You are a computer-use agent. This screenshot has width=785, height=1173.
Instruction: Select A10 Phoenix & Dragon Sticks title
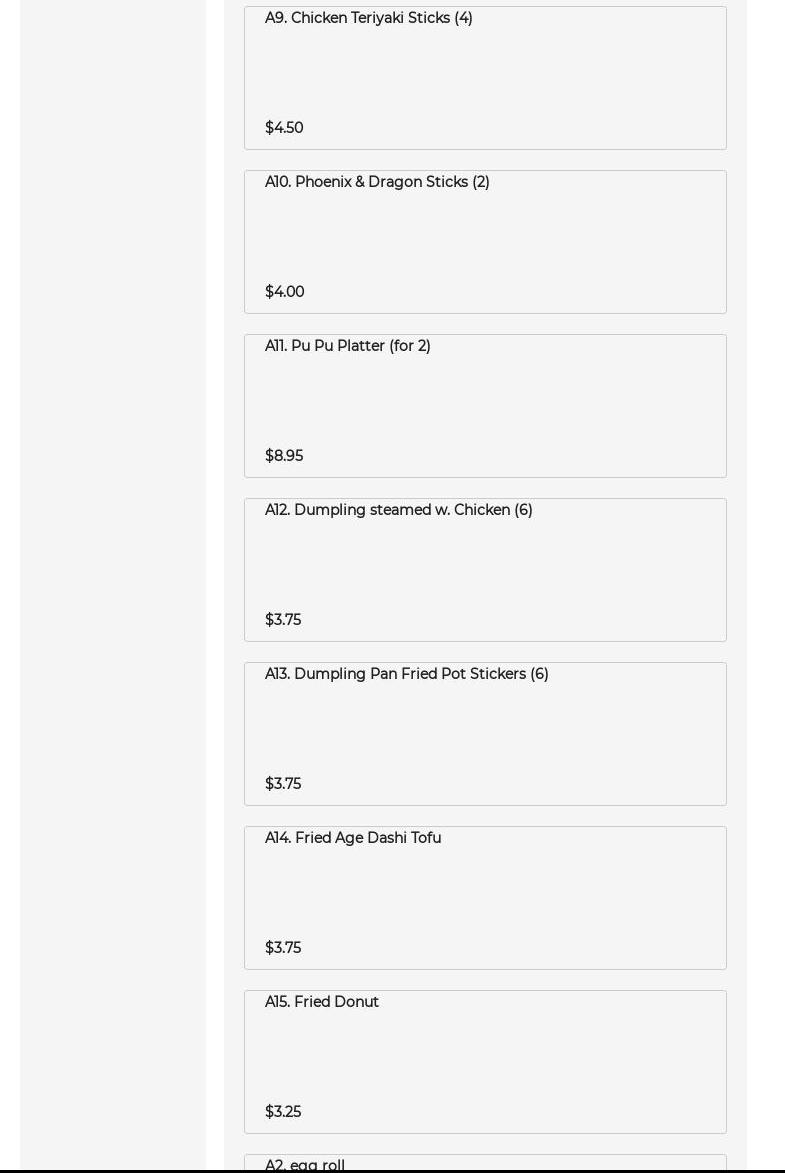pyautogui.click(x=377, y=182)
